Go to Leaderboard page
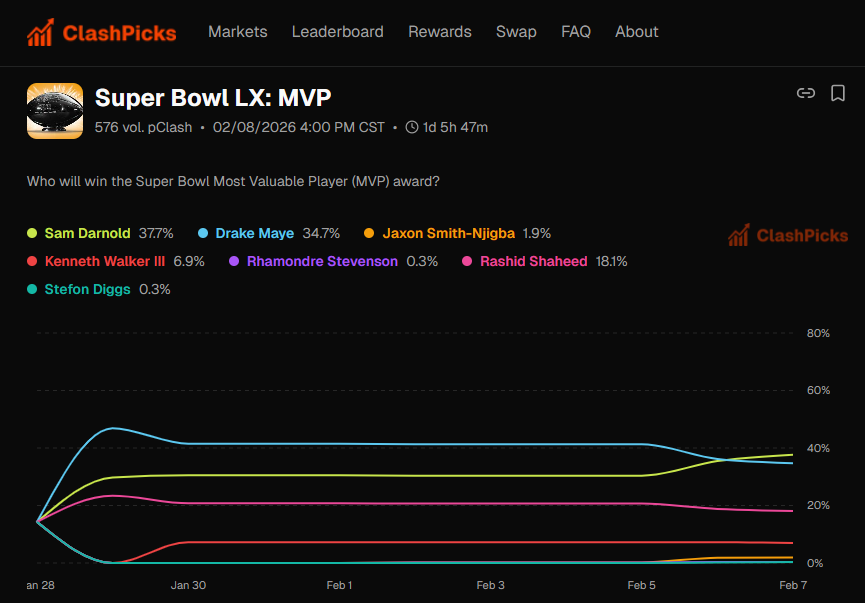Screen dimensions: 865x603 pos(338,32)
